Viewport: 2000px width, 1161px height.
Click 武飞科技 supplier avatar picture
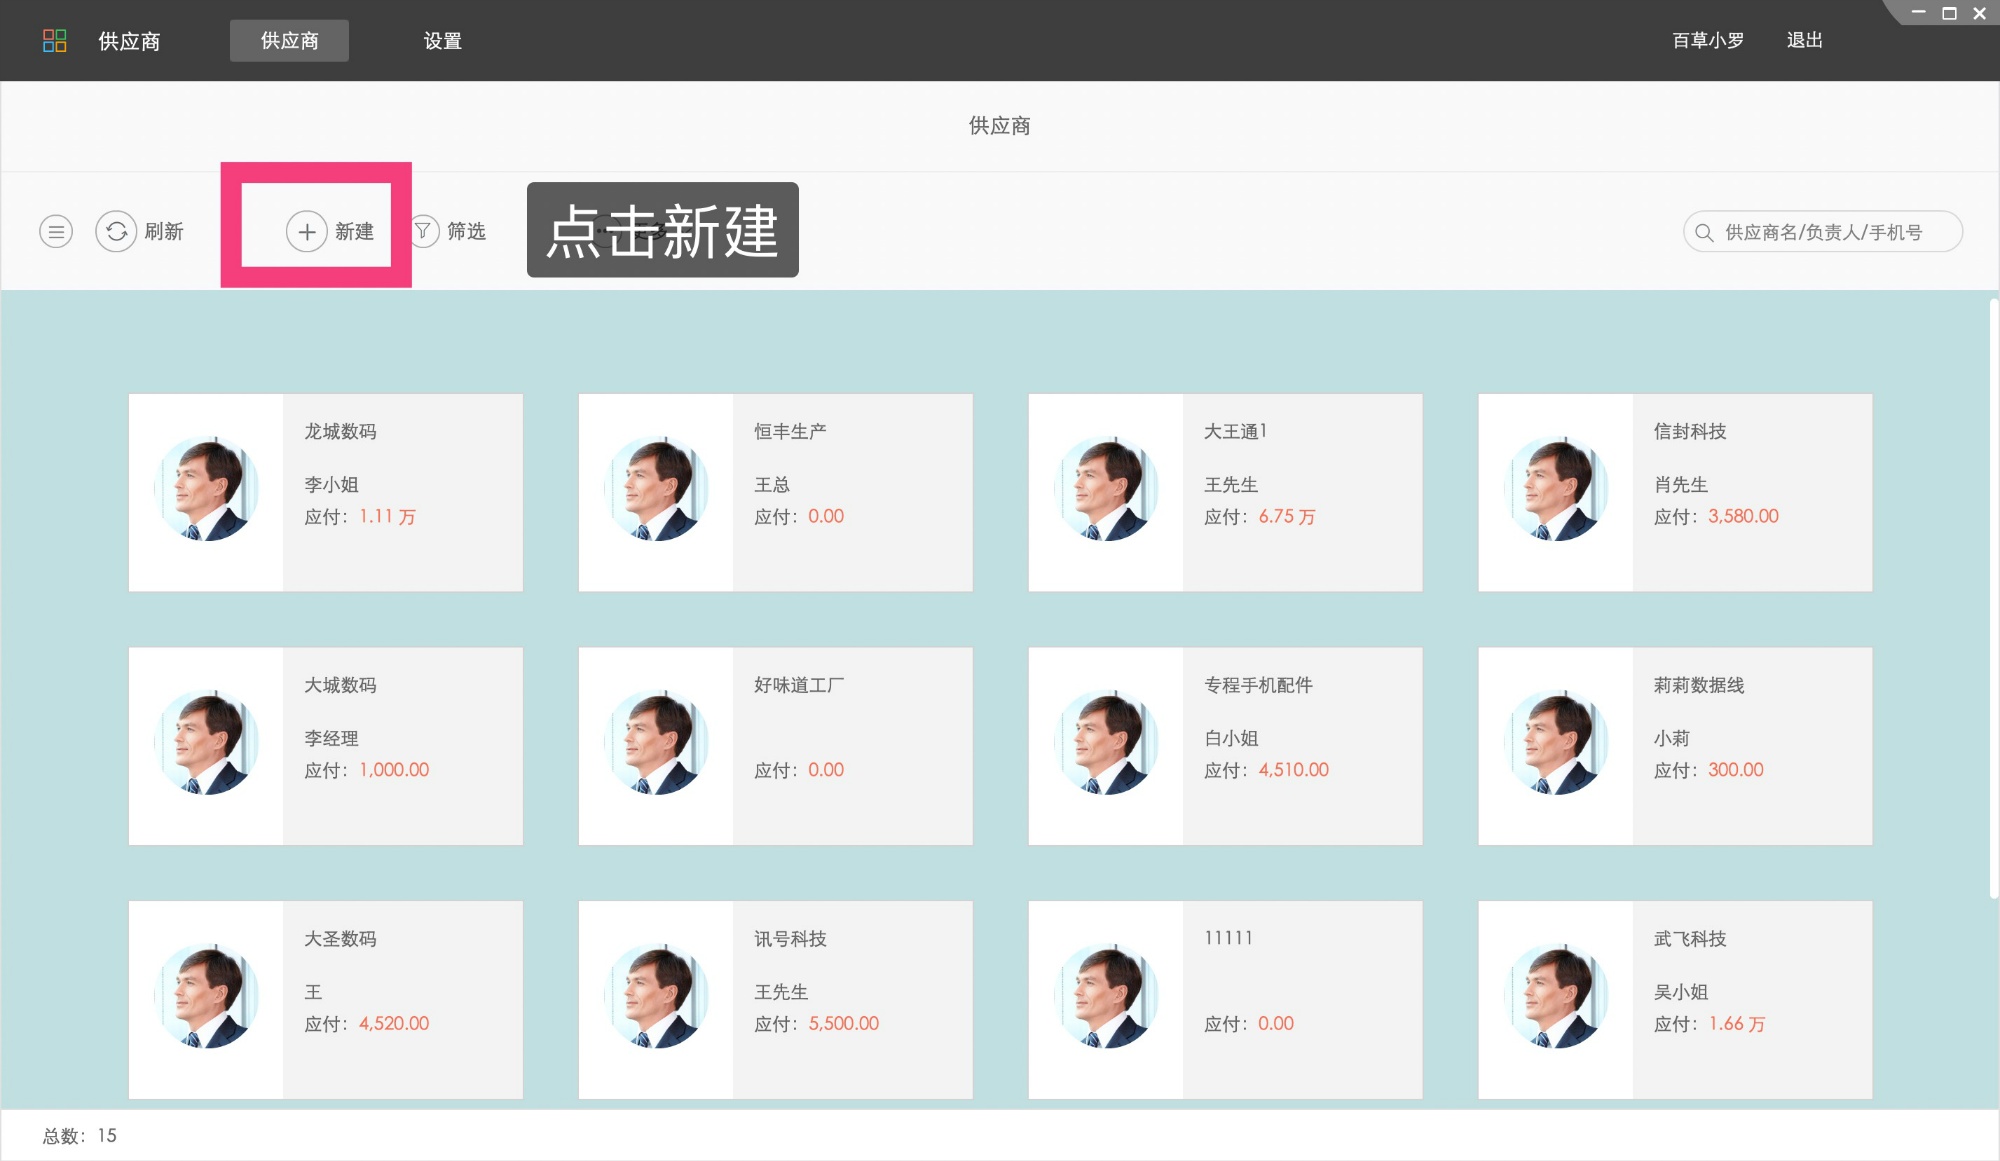point(1555,997)
